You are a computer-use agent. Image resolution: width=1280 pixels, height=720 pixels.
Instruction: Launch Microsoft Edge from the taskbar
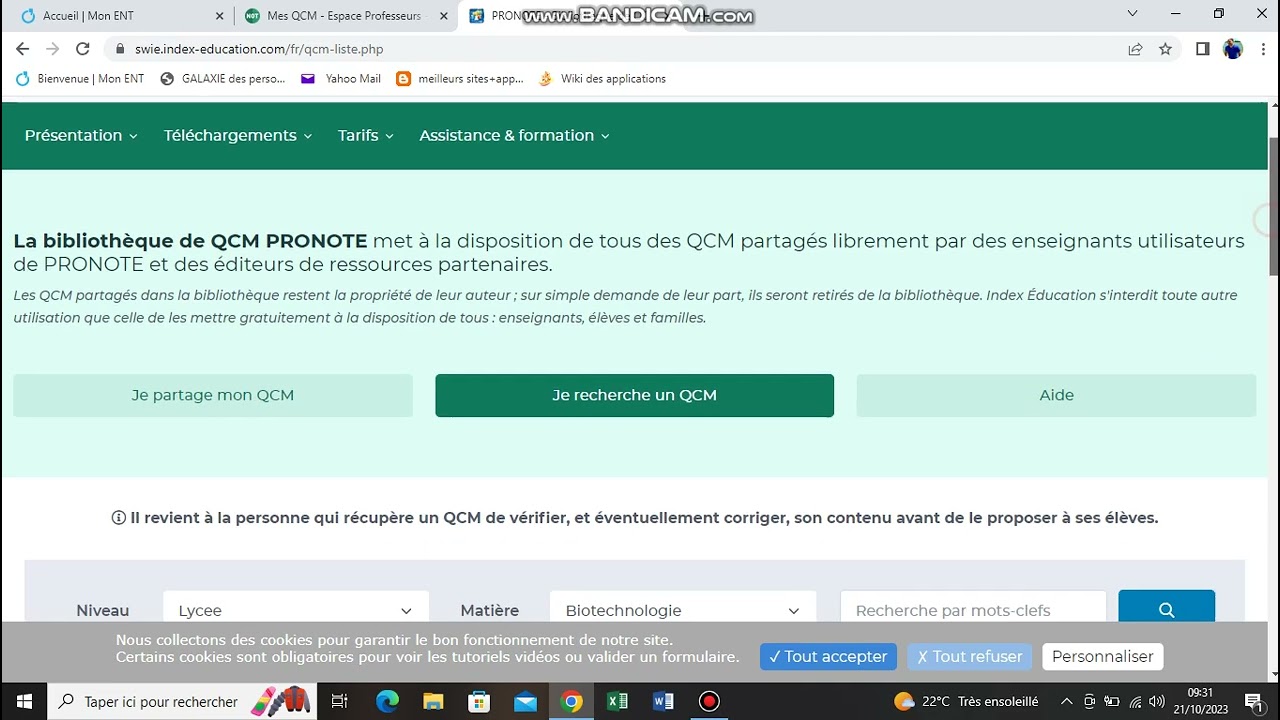[387, 701]
